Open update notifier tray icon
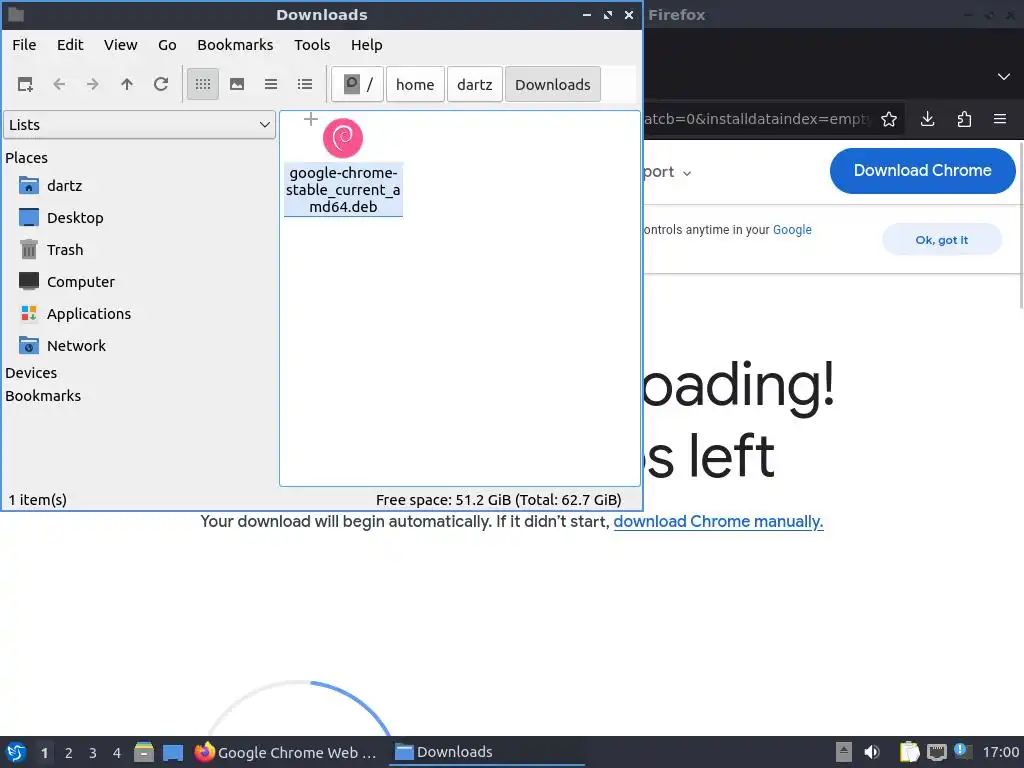 click(963, 751)
